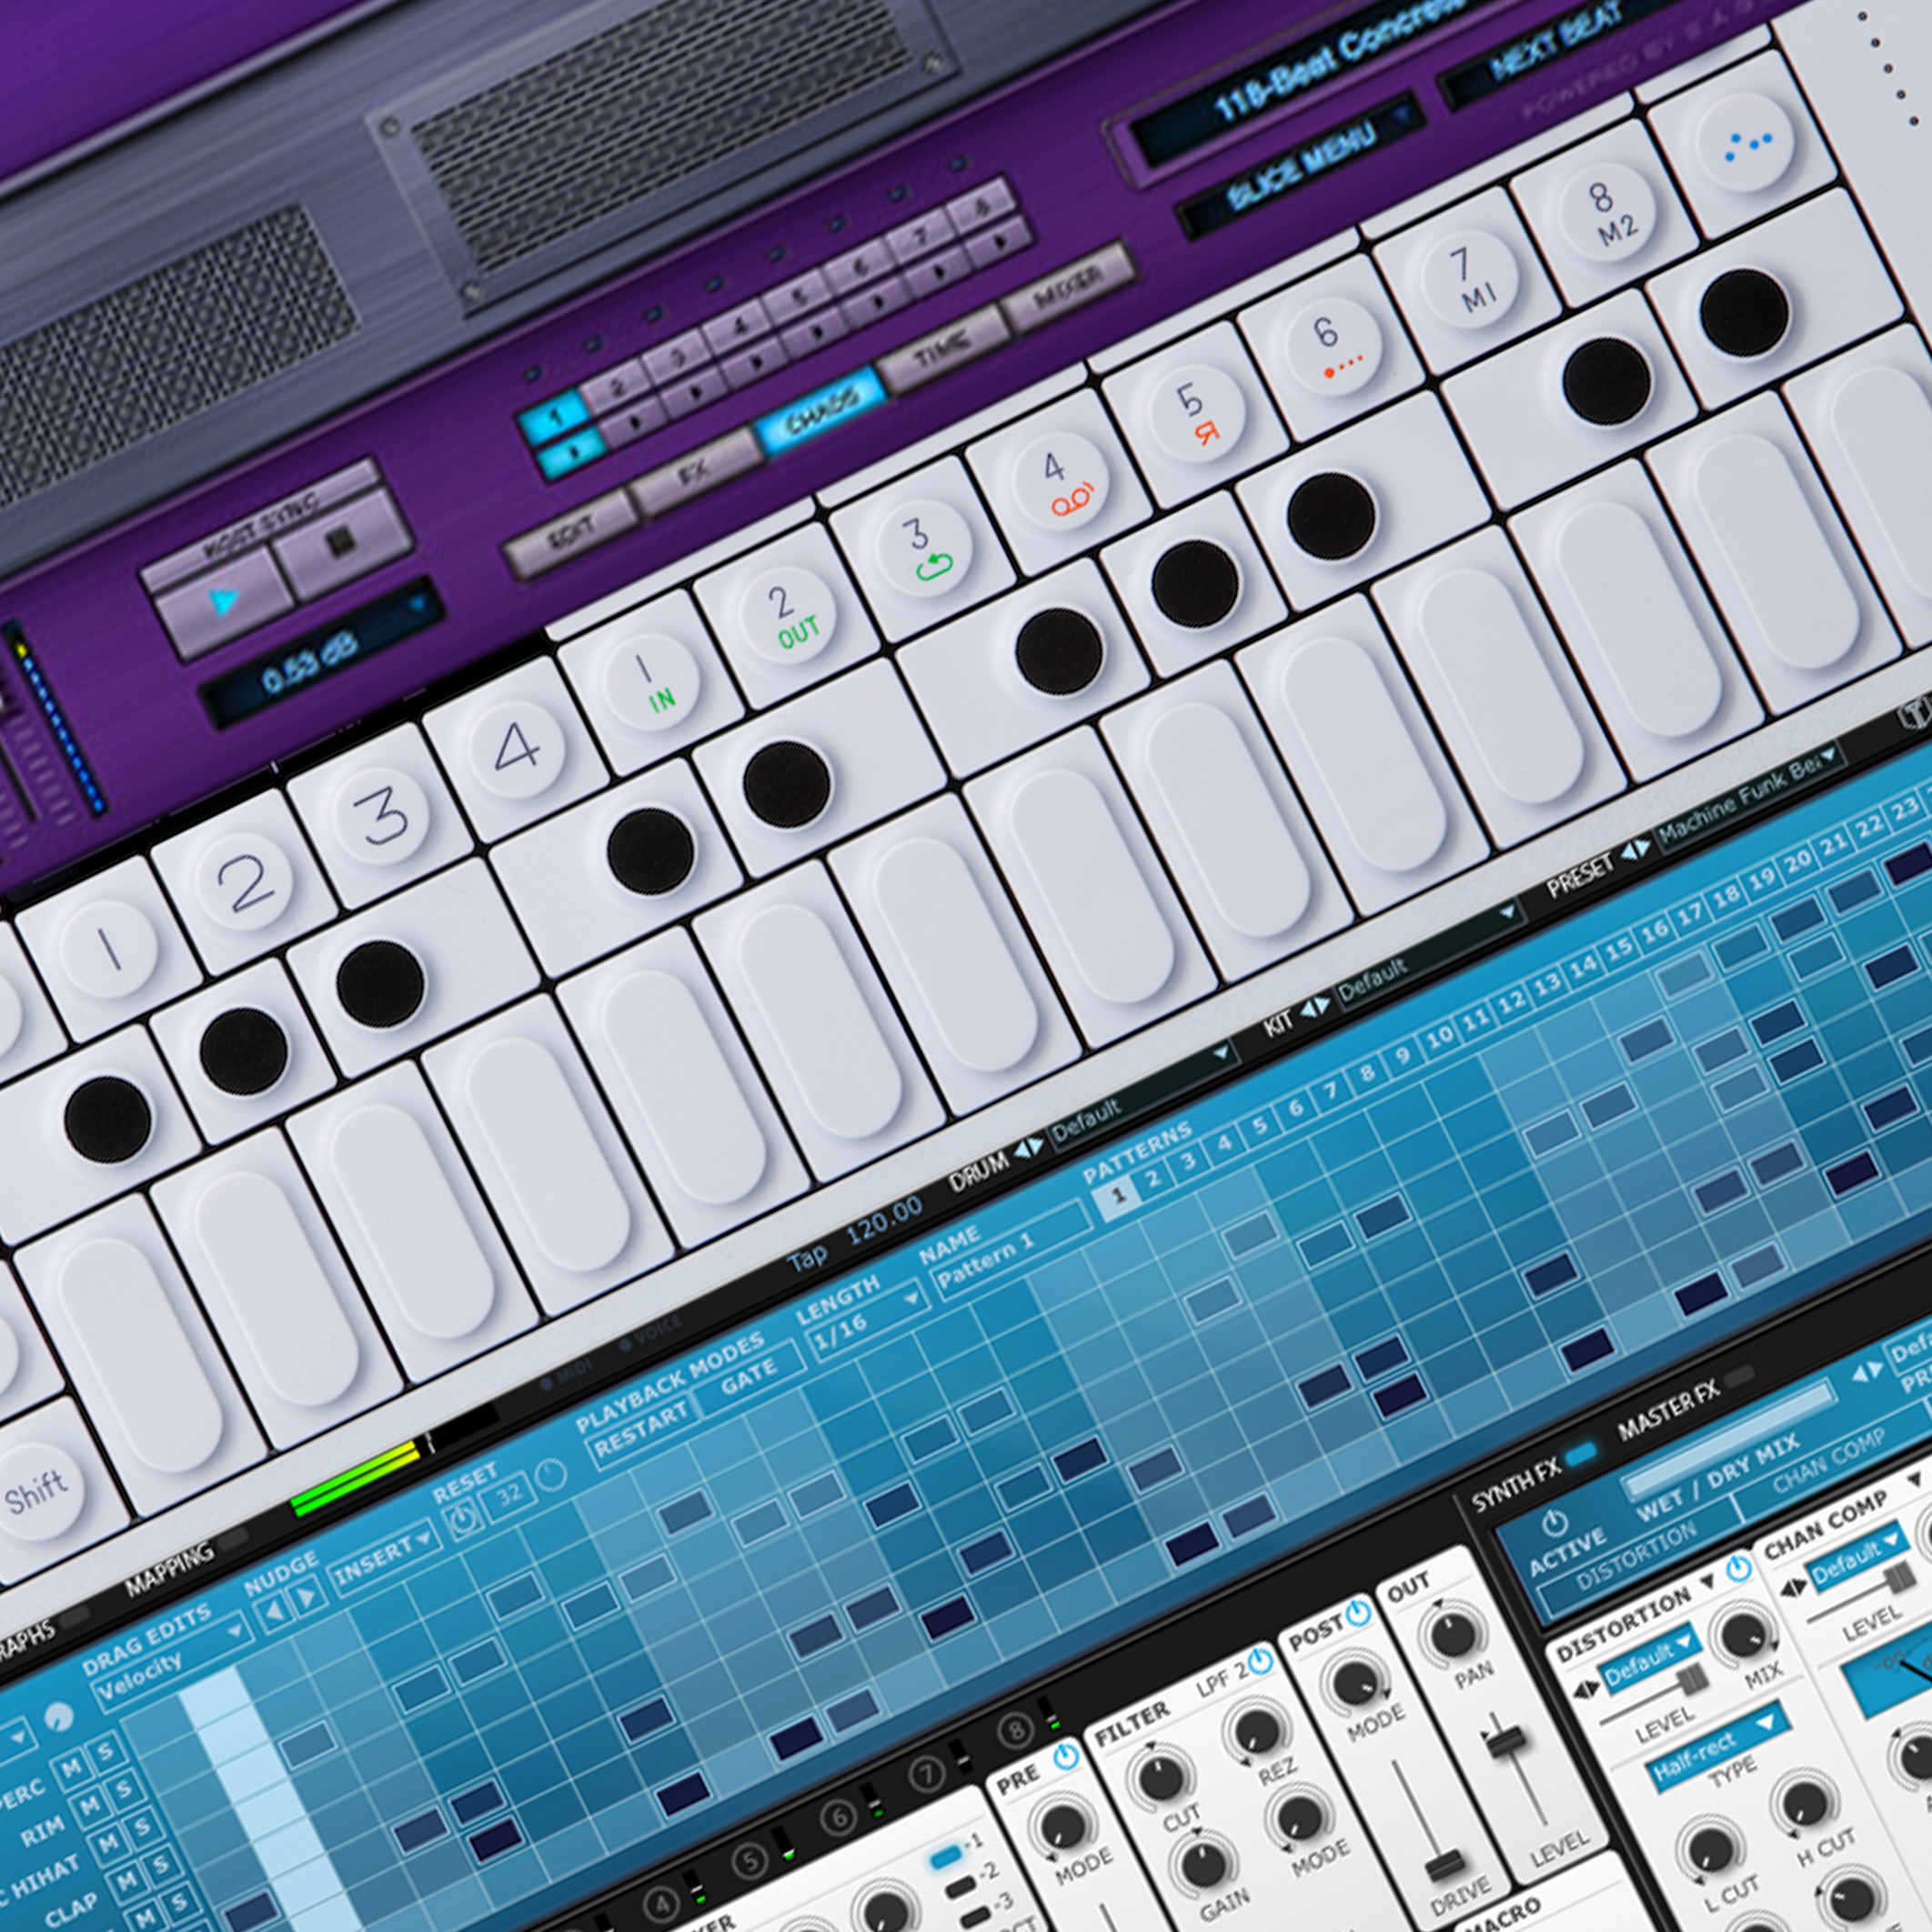Click the OP-1 key 8 M2
1932x1932 pixels.
click(1606, 210)
